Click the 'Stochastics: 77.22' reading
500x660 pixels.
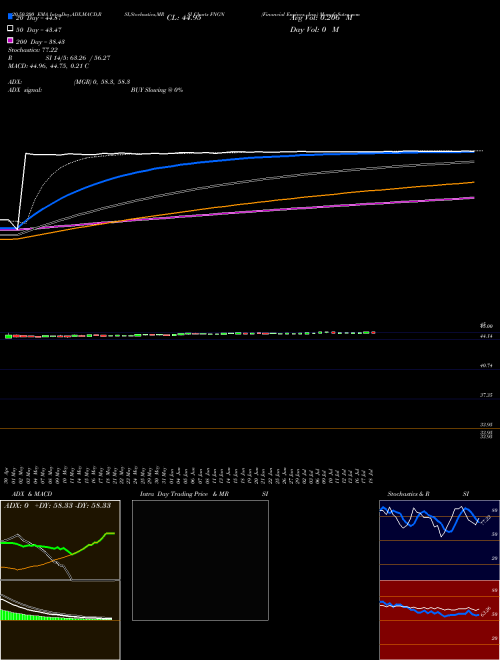33,50
